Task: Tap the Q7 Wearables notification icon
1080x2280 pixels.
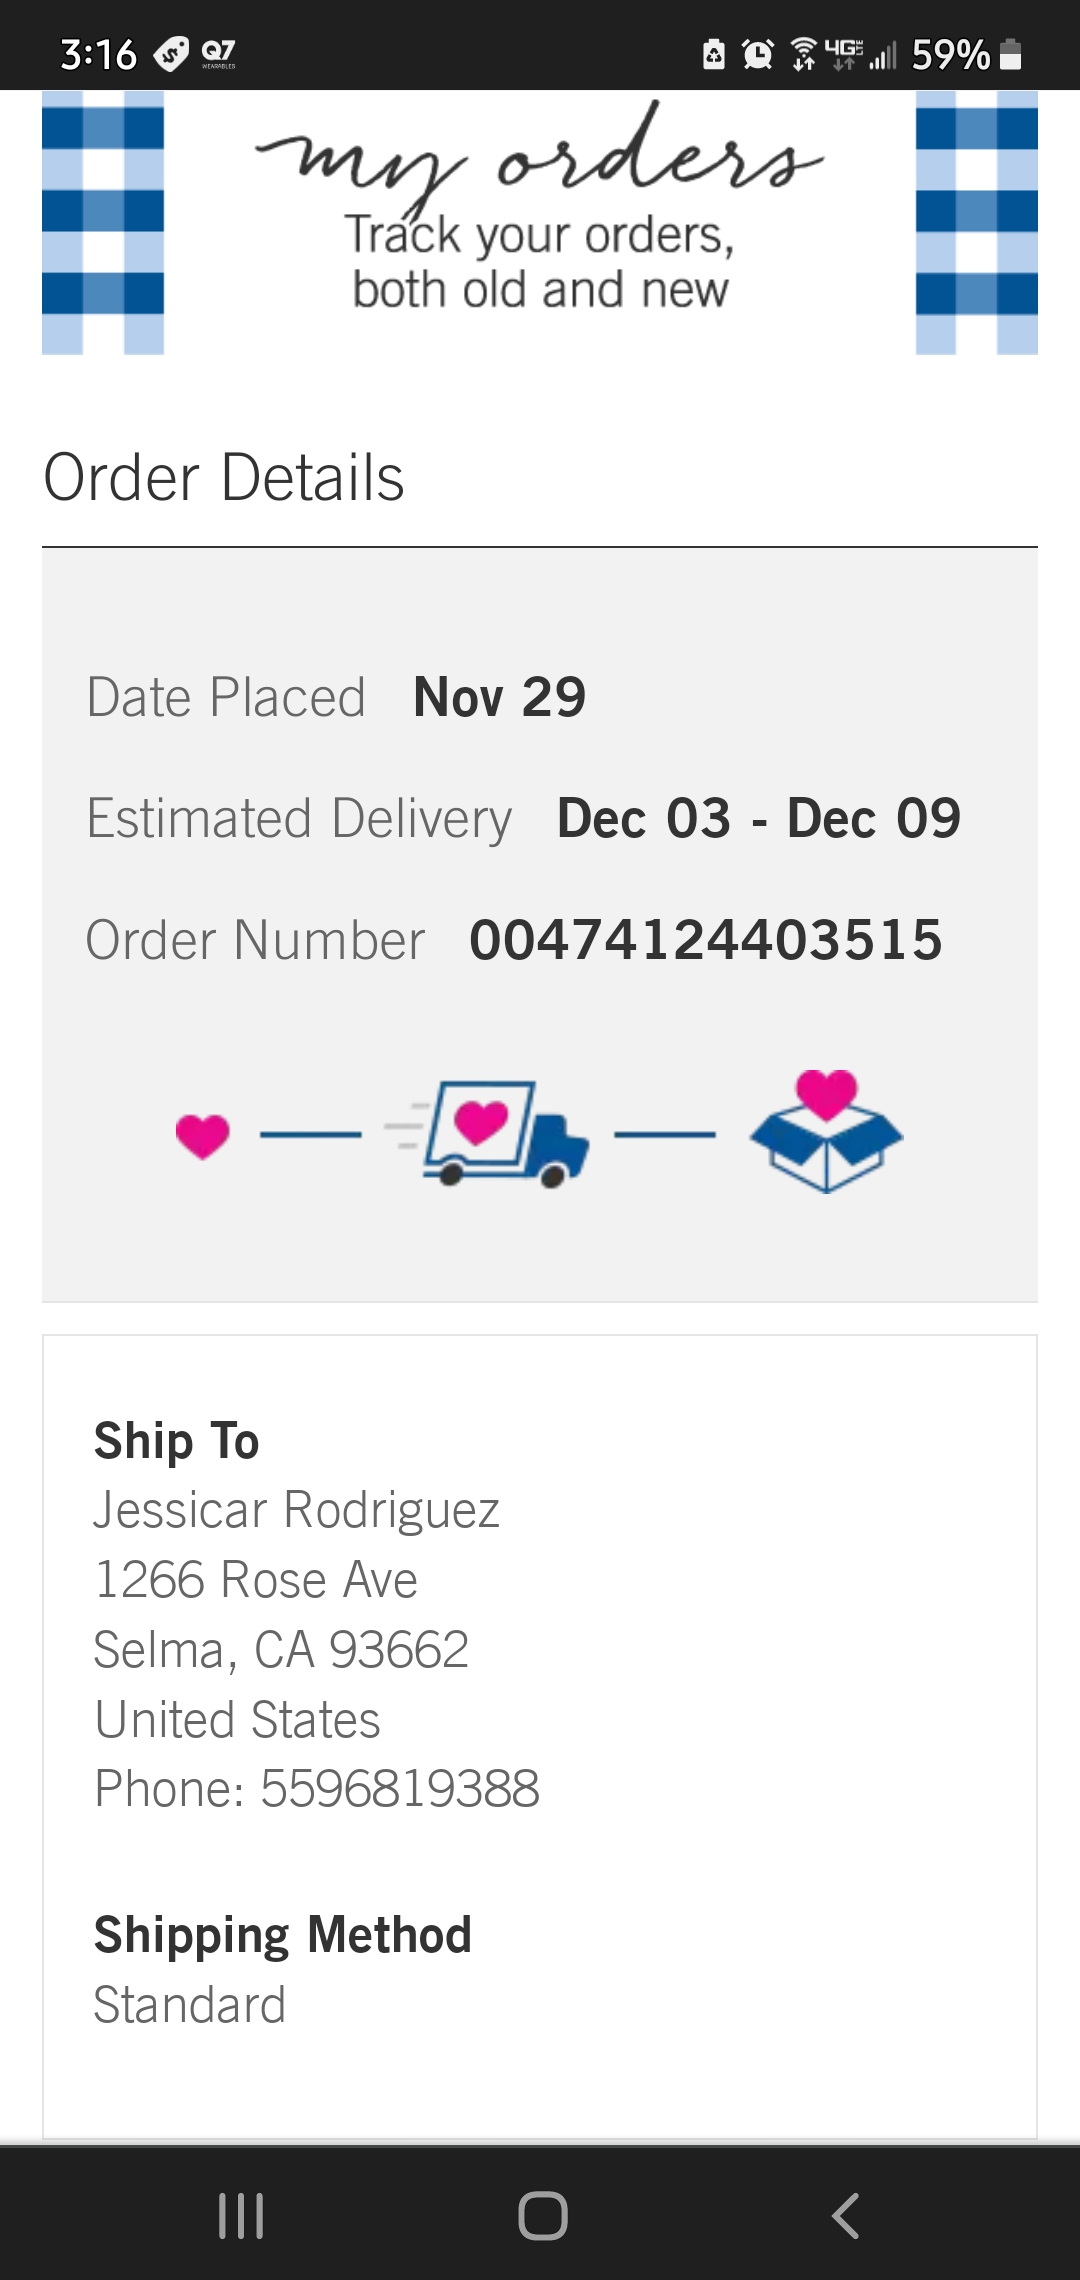Action: click(219, 52)
